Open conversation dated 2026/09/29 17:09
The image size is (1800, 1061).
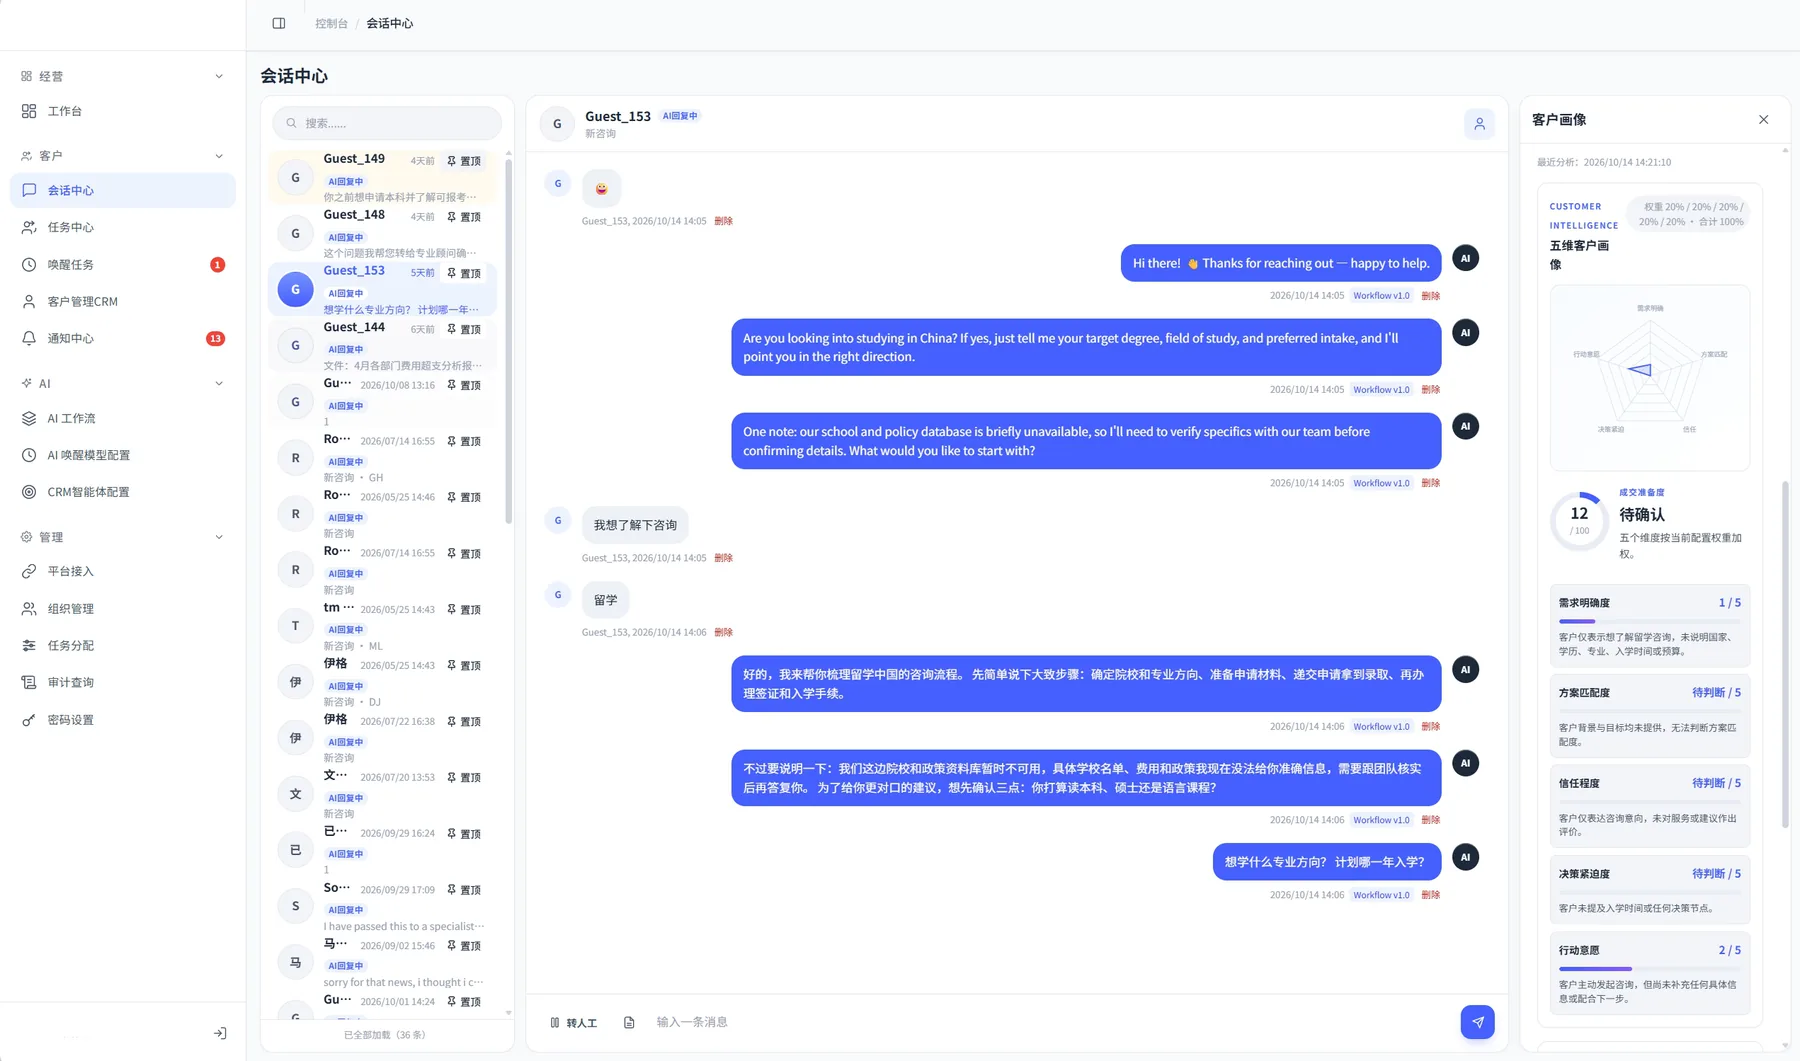point(382,906)
